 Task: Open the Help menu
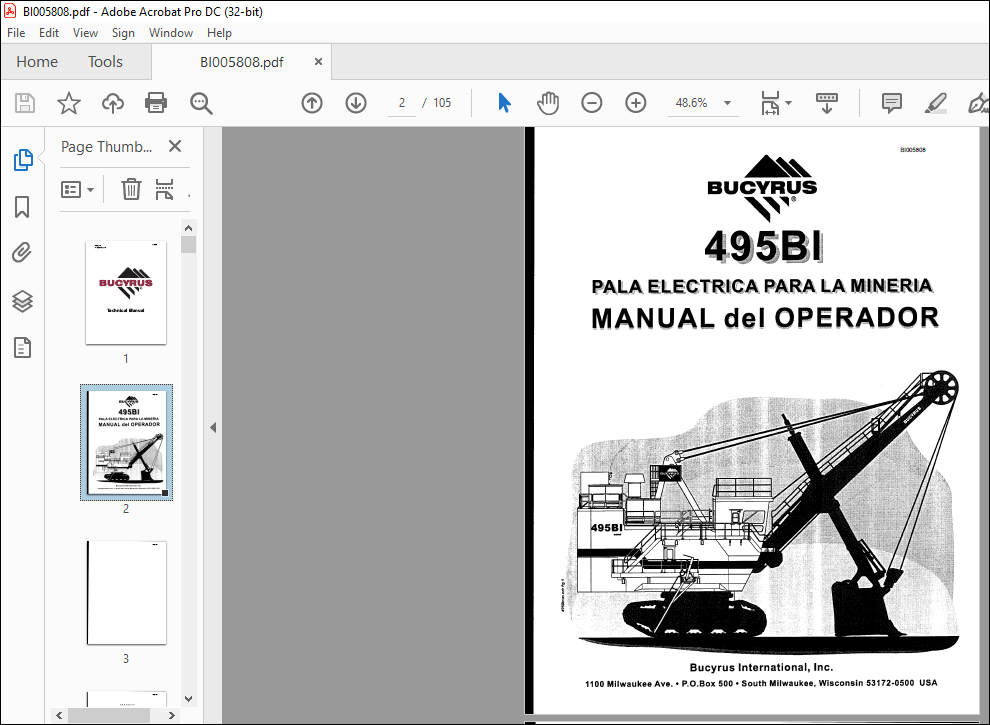219,33
